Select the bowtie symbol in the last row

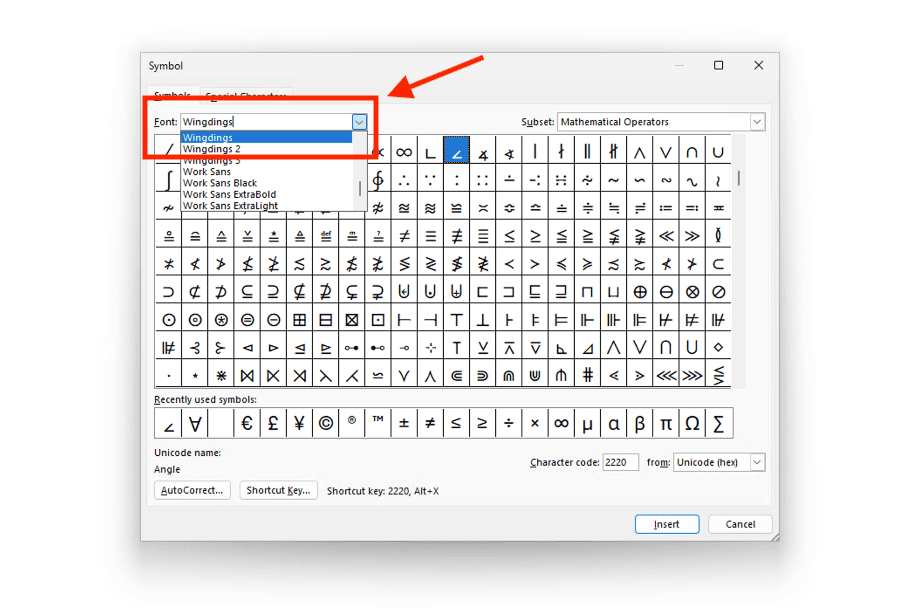(247, 376)
